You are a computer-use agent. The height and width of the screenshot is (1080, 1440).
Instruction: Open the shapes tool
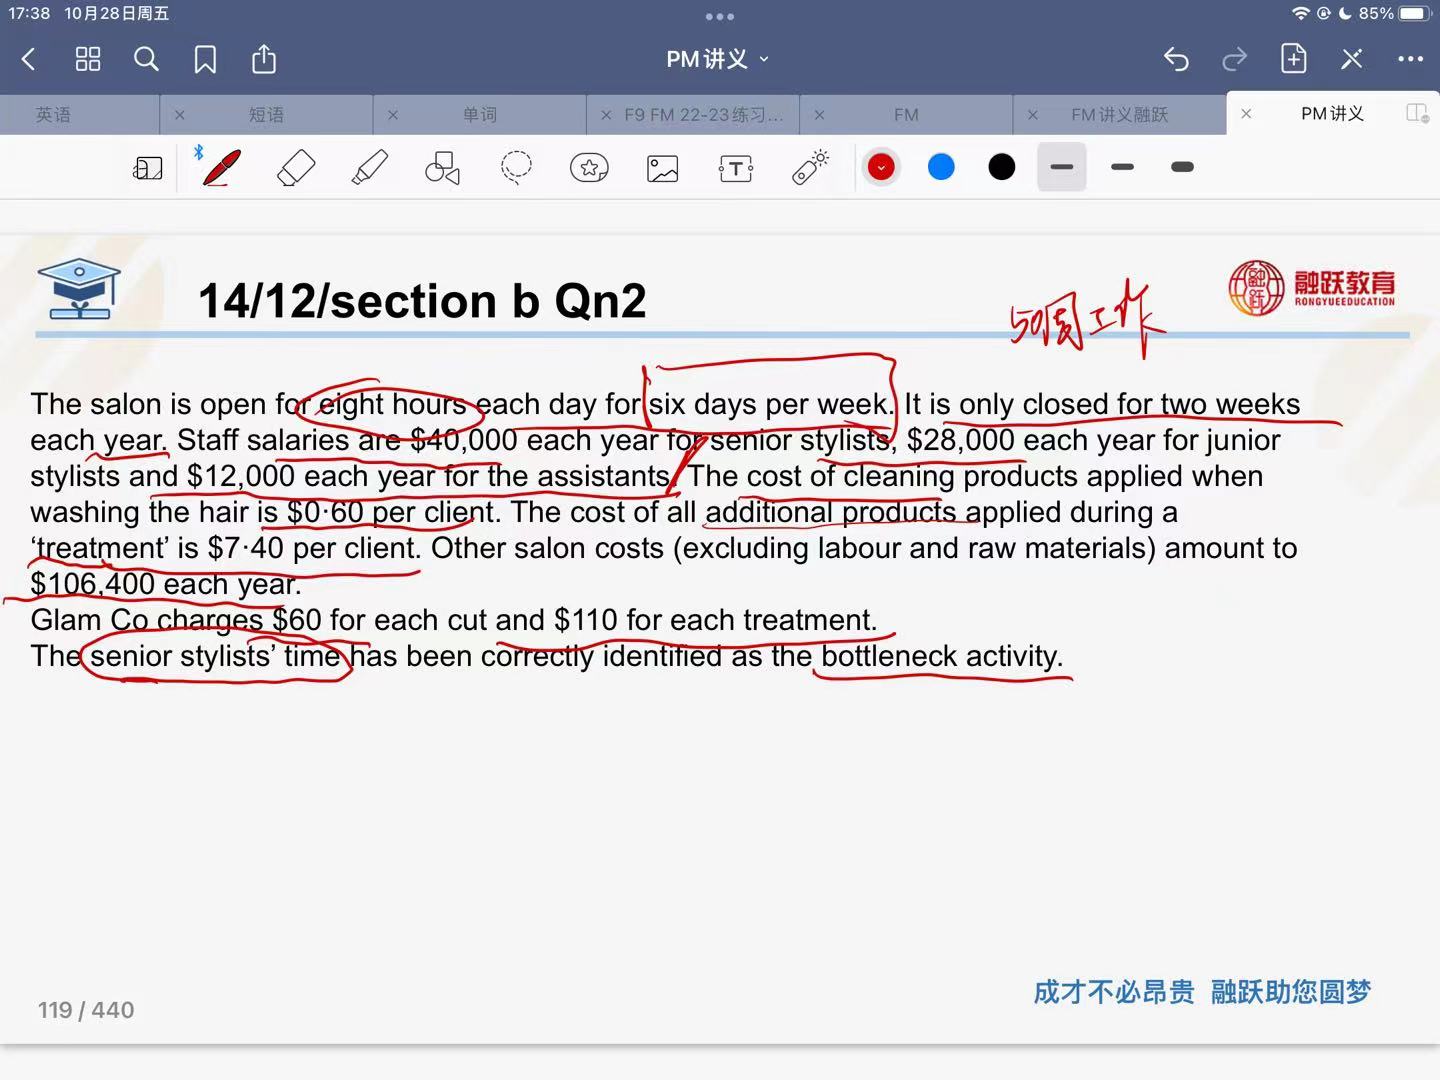(x=442, y=168)
